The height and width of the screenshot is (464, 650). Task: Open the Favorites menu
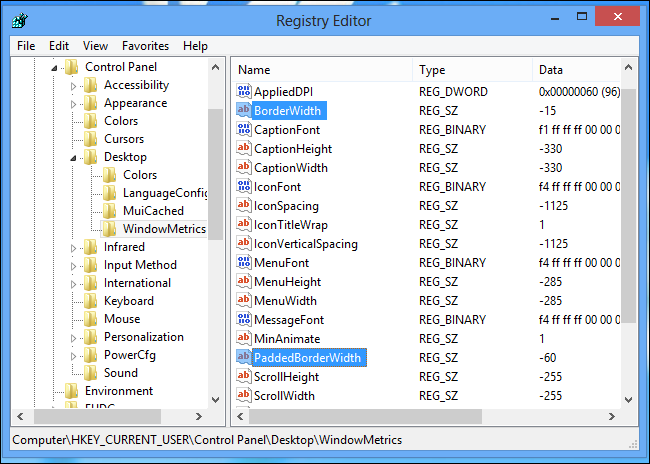pos(146,46)
